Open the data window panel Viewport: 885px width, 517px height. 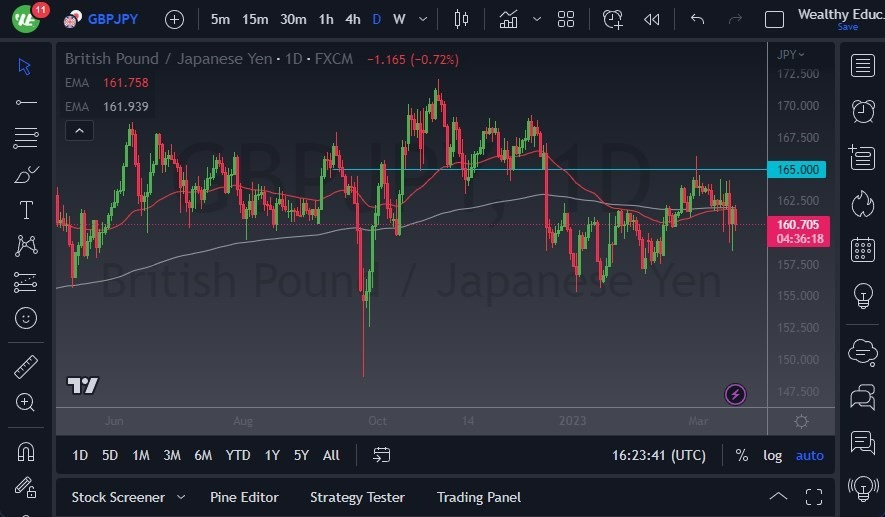point(862,157)
